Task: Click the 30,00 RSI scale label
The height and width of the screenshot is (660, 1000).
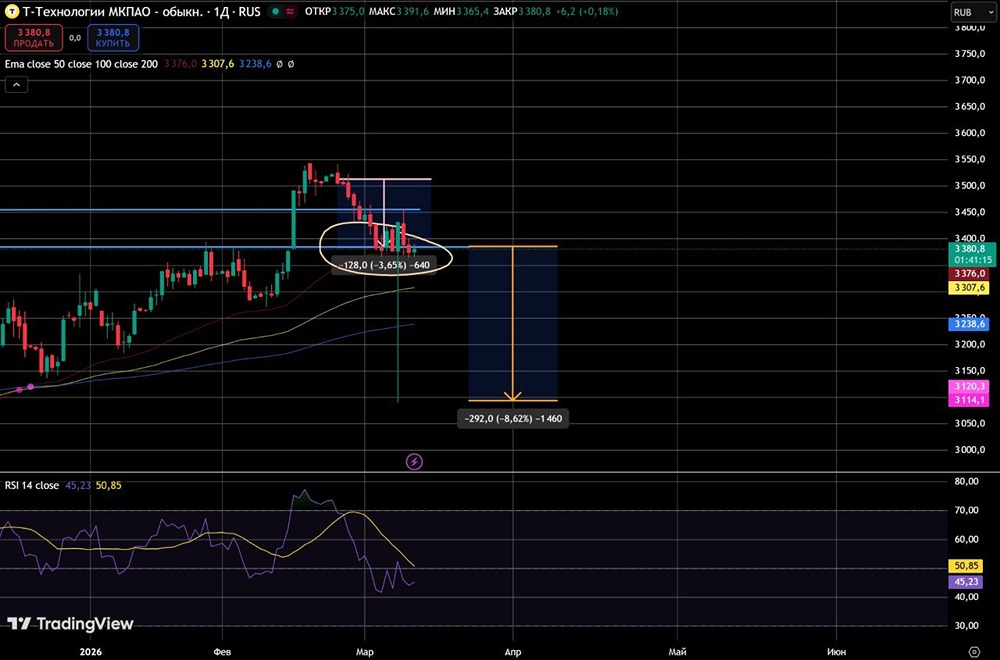Action: tap(967, 626)
